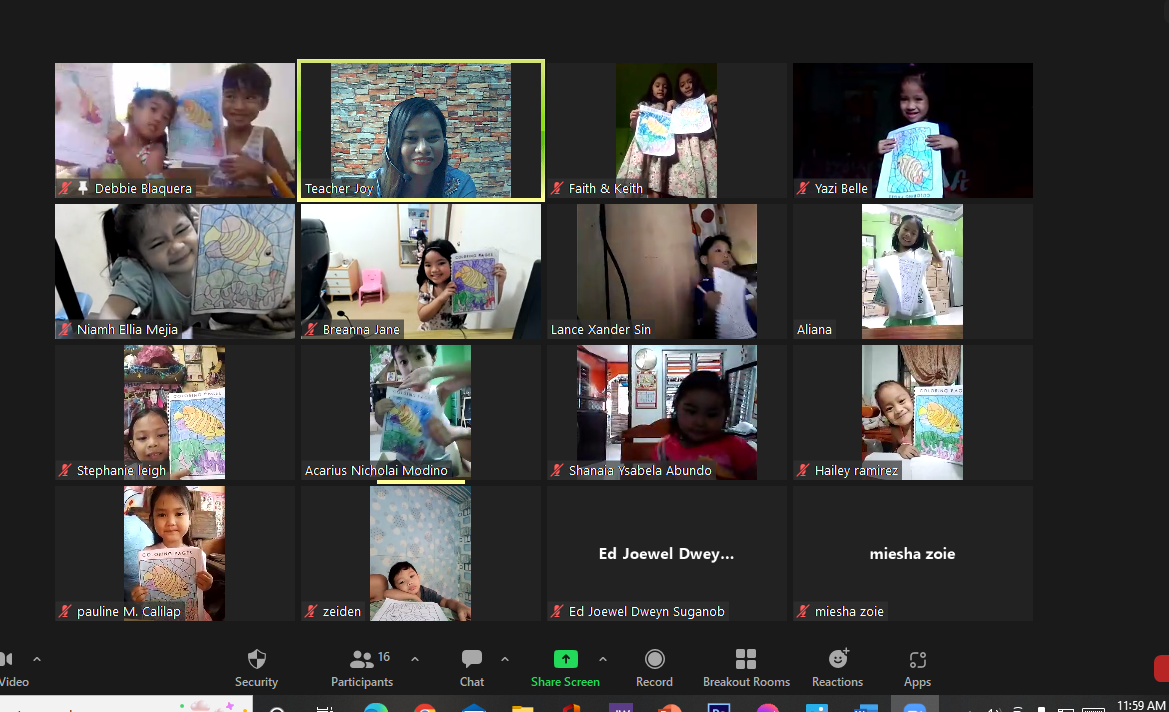Click the 'Debbie Blaquera' name label
This screenshot has height=712, width=1169.
(143, 189)
